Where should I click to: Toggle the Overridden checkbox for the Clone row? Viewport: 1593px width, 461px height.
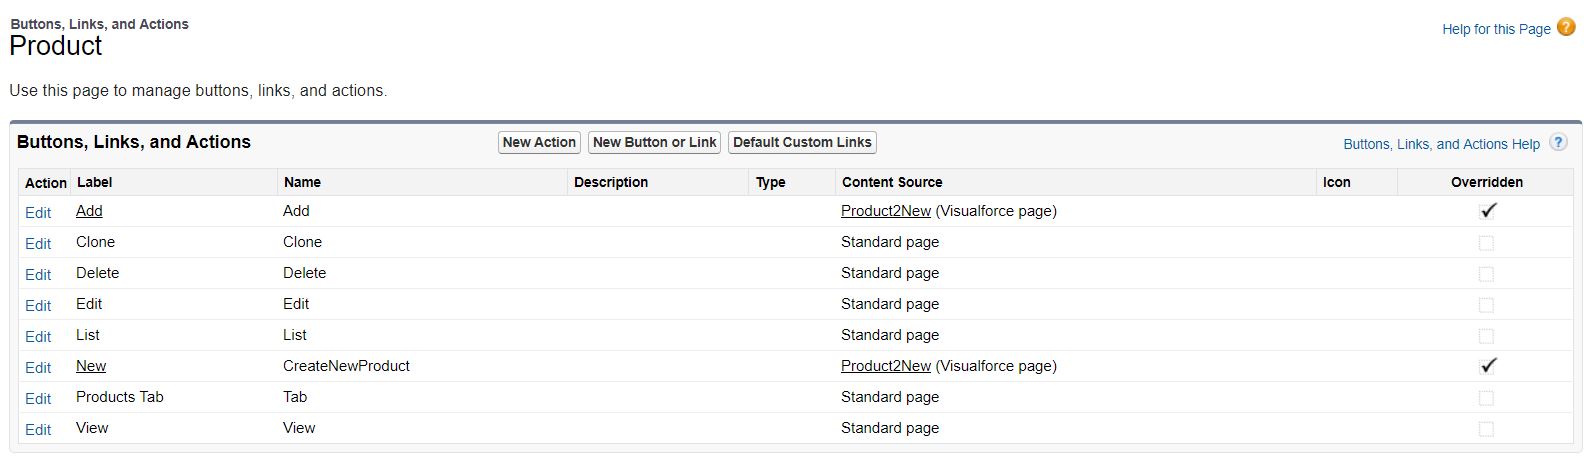(1486, 243)
